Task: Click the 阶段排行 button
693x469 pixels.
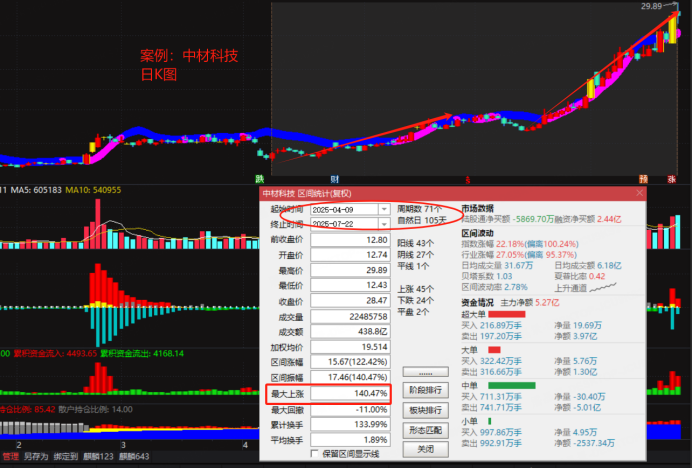Action: (427, 391)
